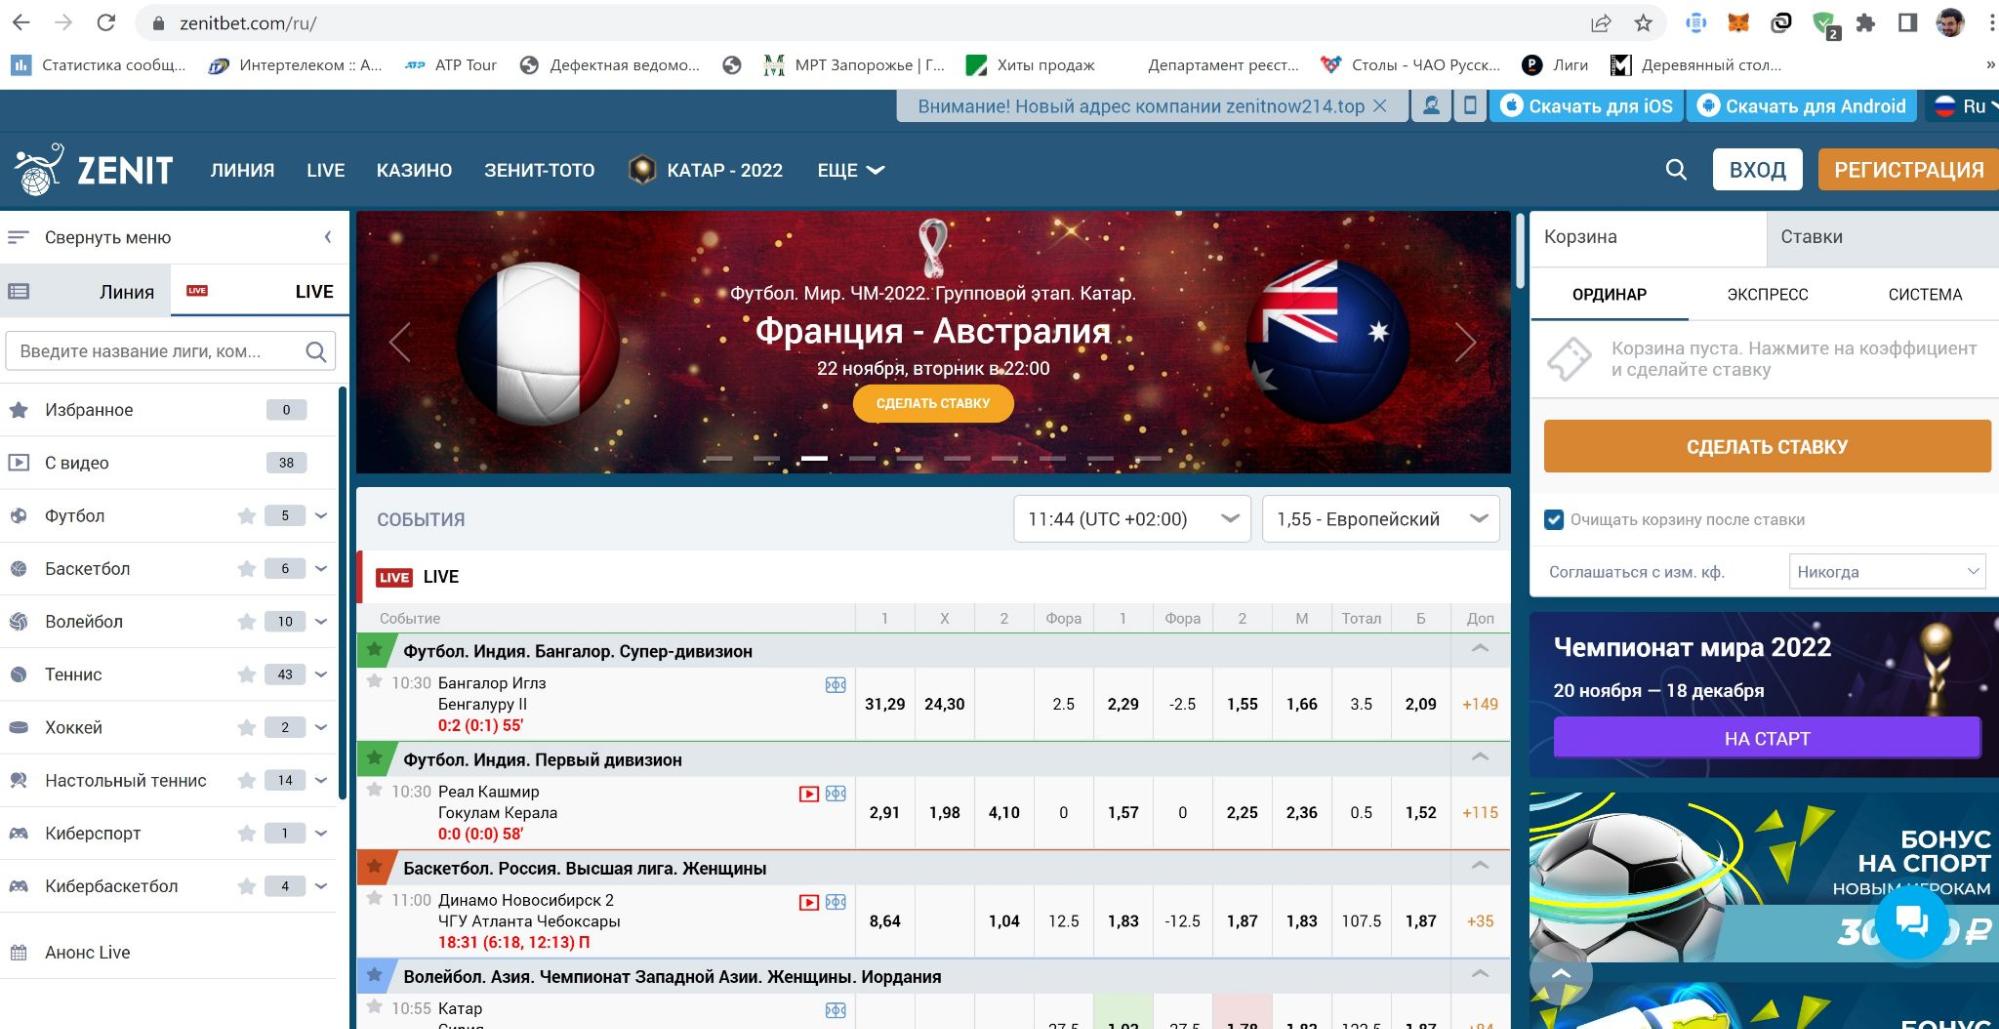Viewport: 1999px width, 1029px height.
Task: Uncheck Очищать корзину после ставки checkbox
Action: [1554, 519]
